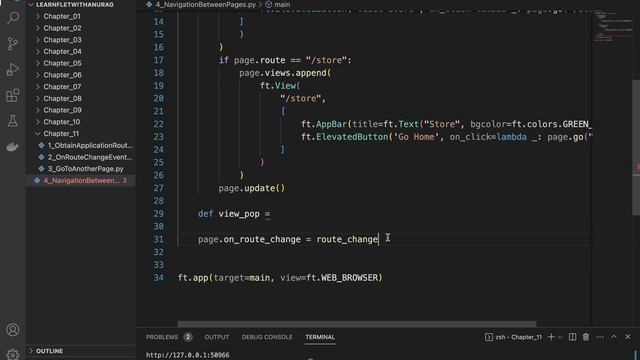Click the main breadcrumb symbol

tap(282, 4)
